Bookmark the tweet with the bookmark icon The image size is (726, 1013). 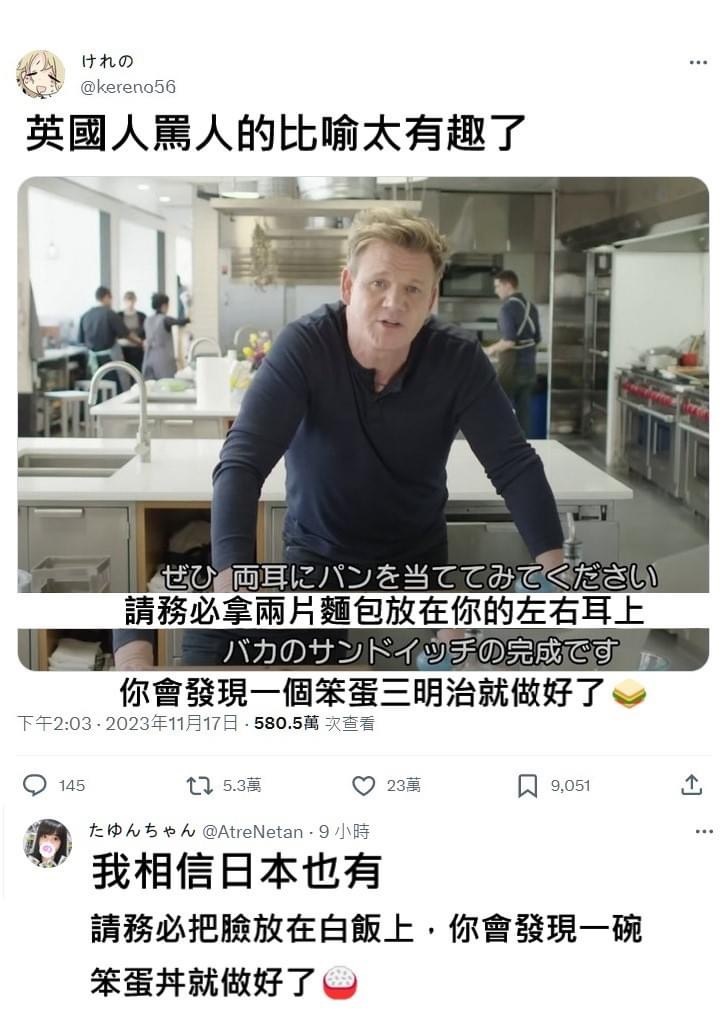point(528,786)
